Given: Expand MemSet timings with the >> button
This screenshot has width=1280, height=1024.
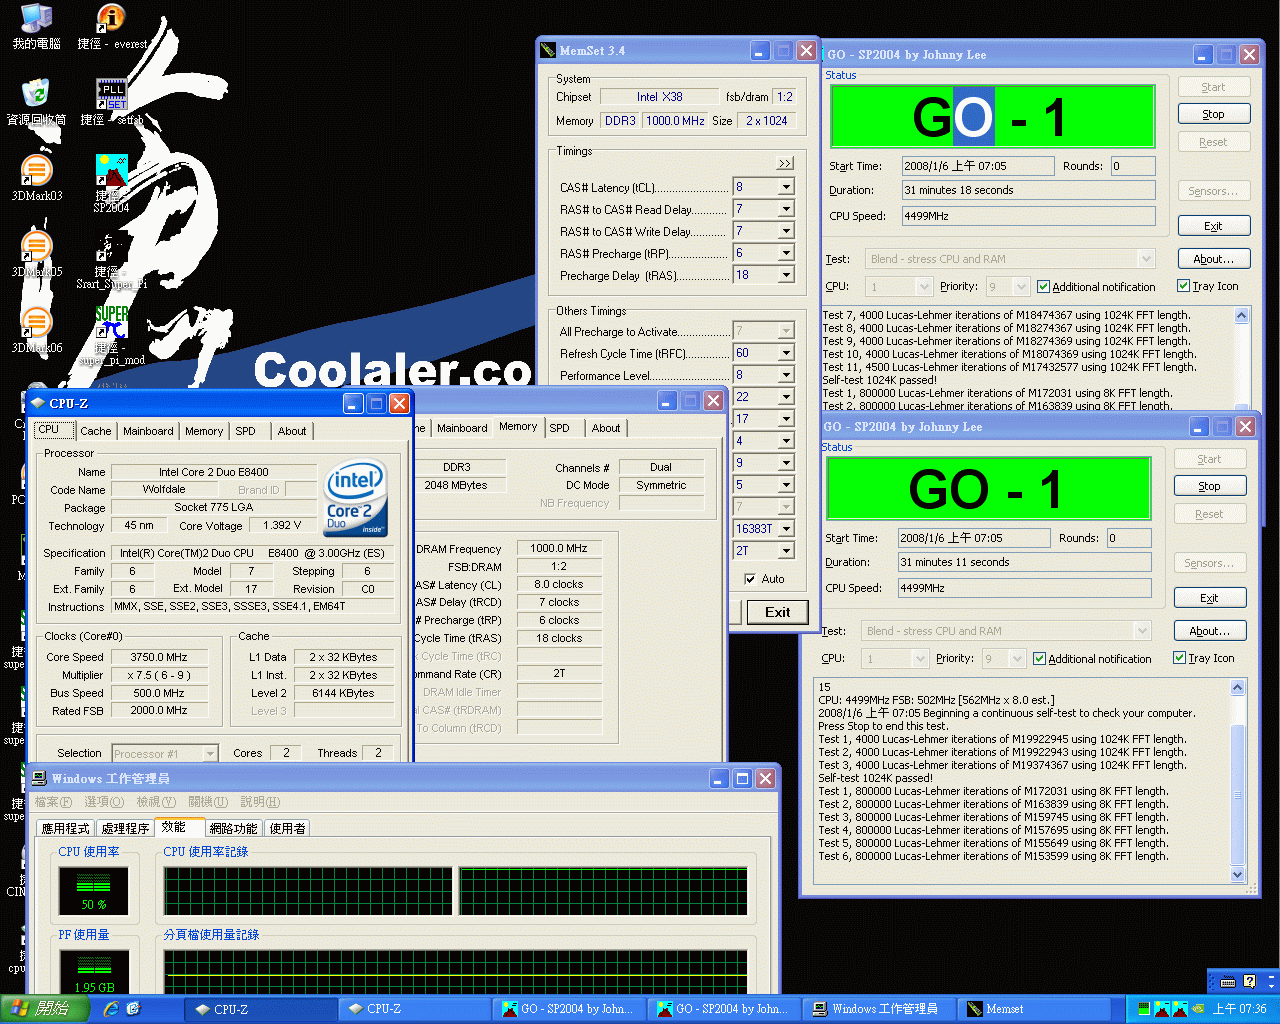Looking at the screenshot, I should (x=785, y=163).
